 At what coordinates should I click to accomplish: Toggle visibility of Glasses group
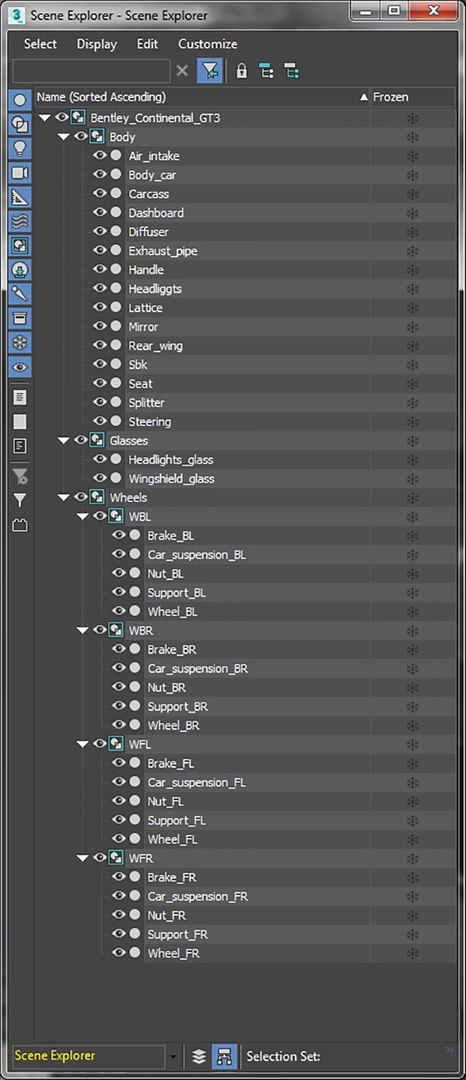[81, 440]
